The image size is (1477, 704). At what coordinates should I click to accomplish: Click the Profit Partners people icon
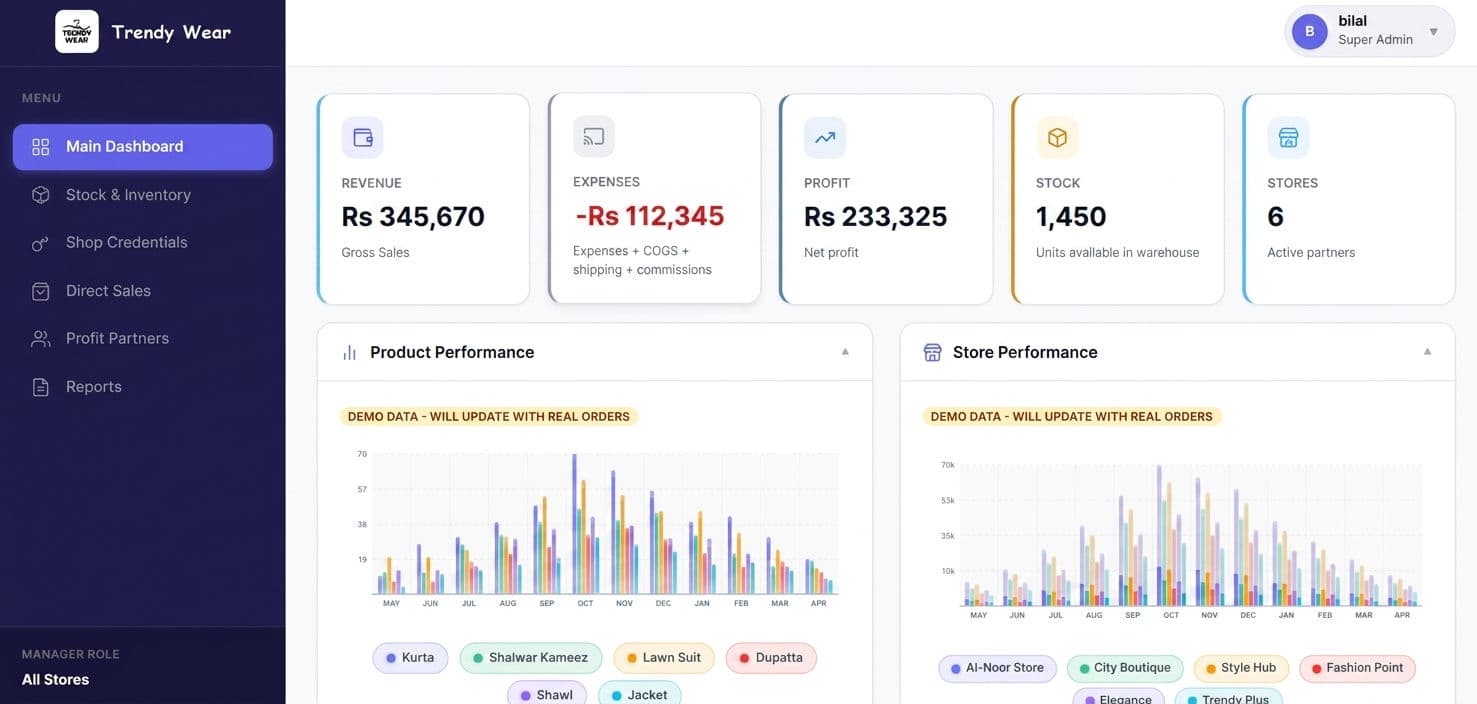(x=35, y=336)
